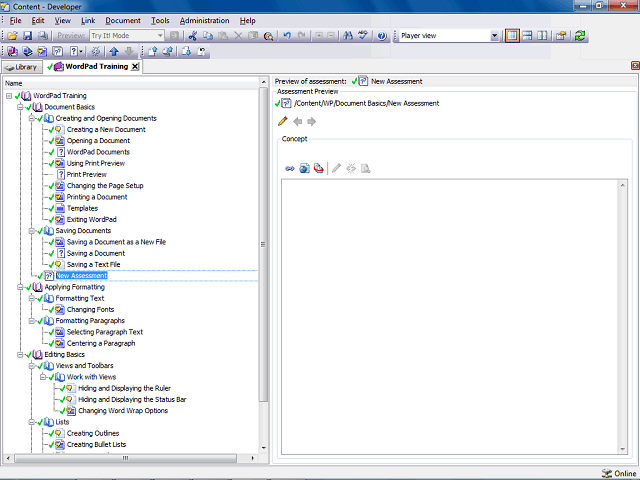The height and width of the screenshot is (480, 640).
Task: Toggle the horizontal split layout
Action: tap(527, 36)
